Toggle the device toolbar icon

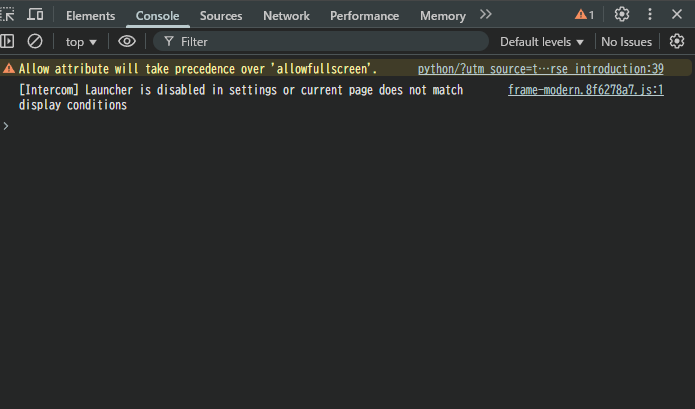[35, 15]
